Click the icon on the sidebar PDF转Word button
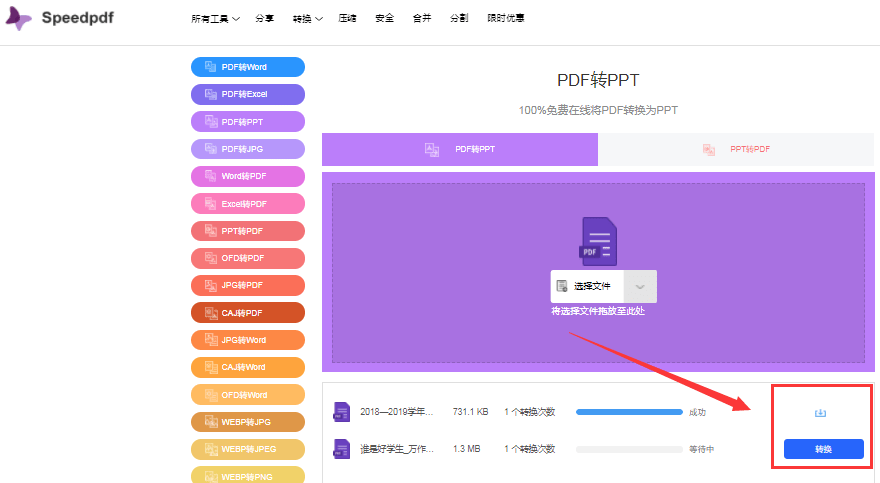This screenshot has height=483, width=880. 210,67
